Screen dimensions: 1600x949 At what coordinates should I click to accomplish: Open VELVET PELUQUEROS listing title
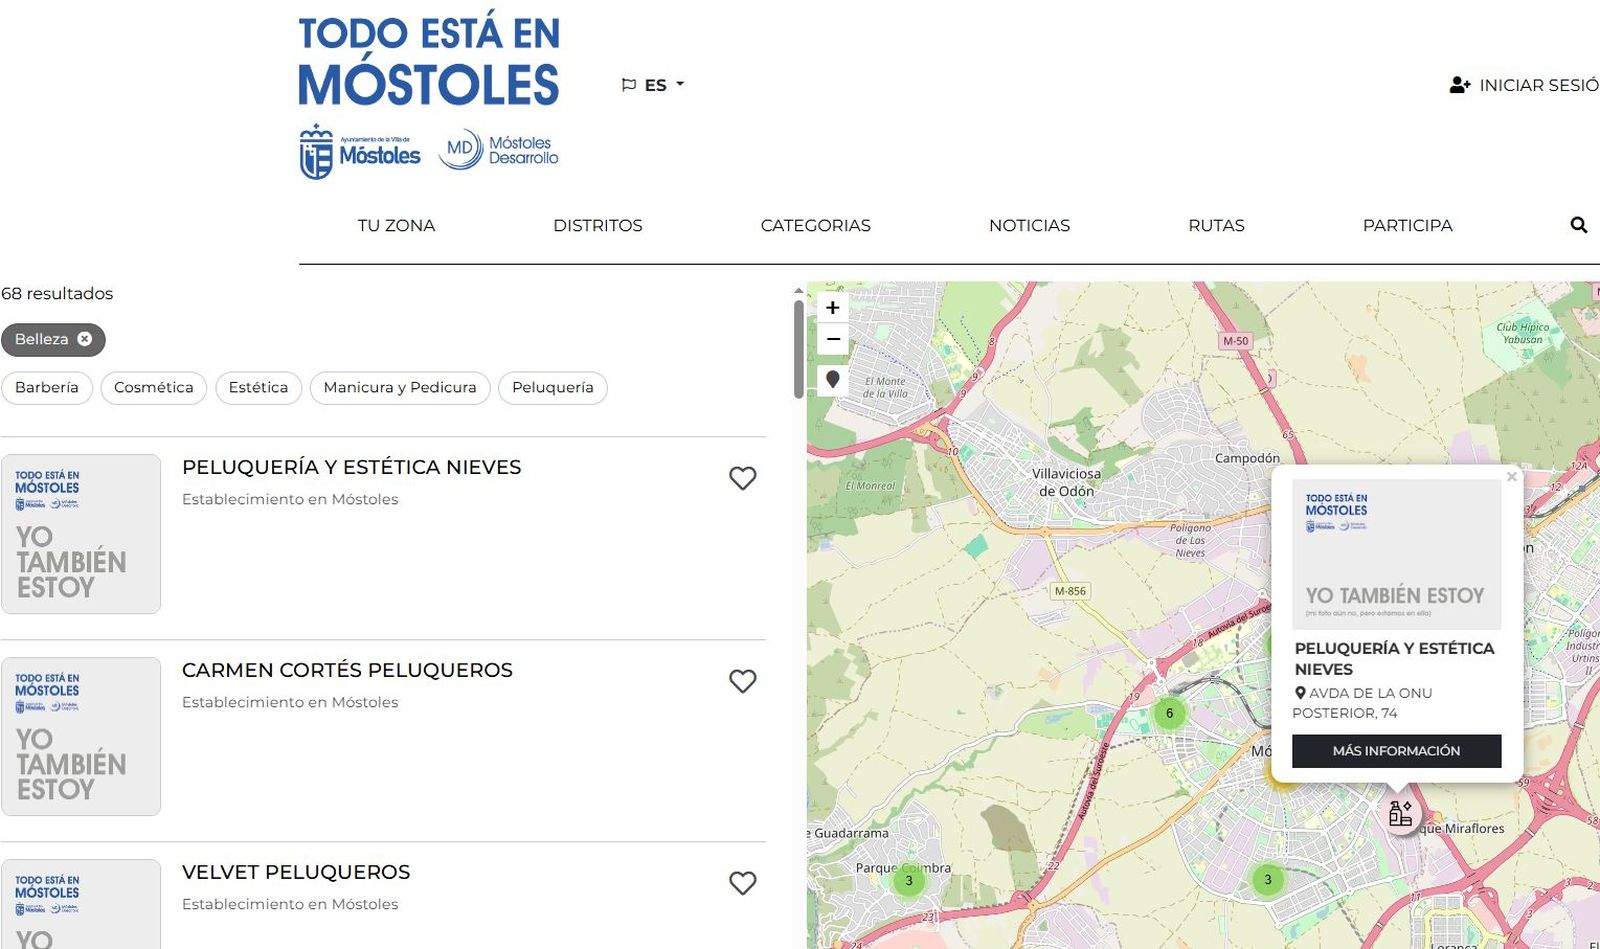pyautogui.click(x=296, y=872)
